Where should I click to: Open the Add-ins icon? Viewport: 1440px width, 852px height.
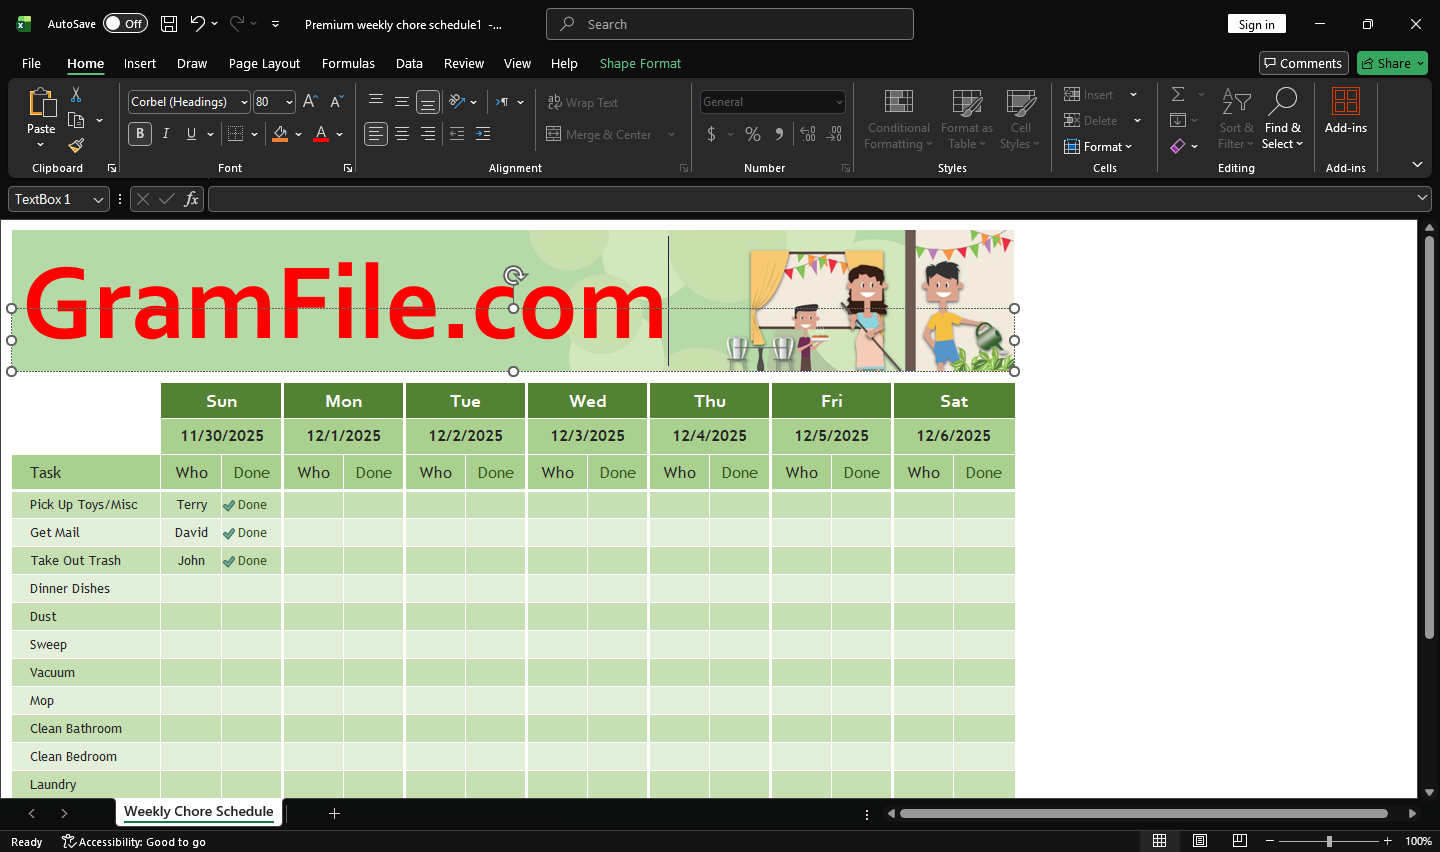coord(1345,110)
